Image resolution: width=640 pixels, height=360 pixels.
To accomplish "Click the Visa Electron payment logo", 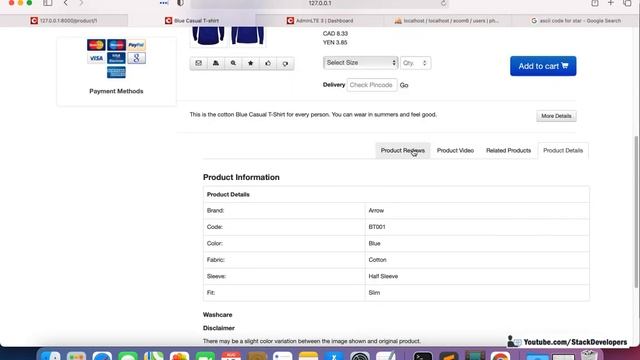I will tap(116, 58).
